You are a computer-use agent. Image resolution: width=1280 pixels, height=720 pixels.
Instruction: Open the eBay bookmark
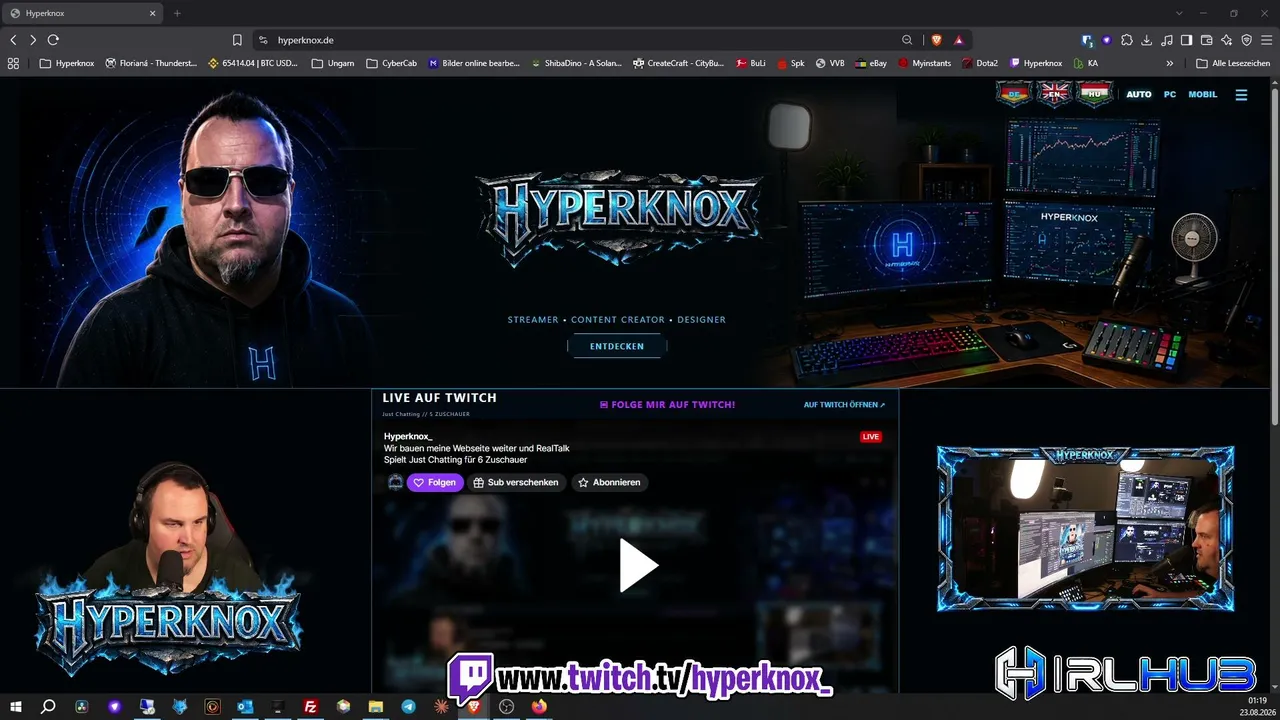pyautogui.click(x=872, y=63)
